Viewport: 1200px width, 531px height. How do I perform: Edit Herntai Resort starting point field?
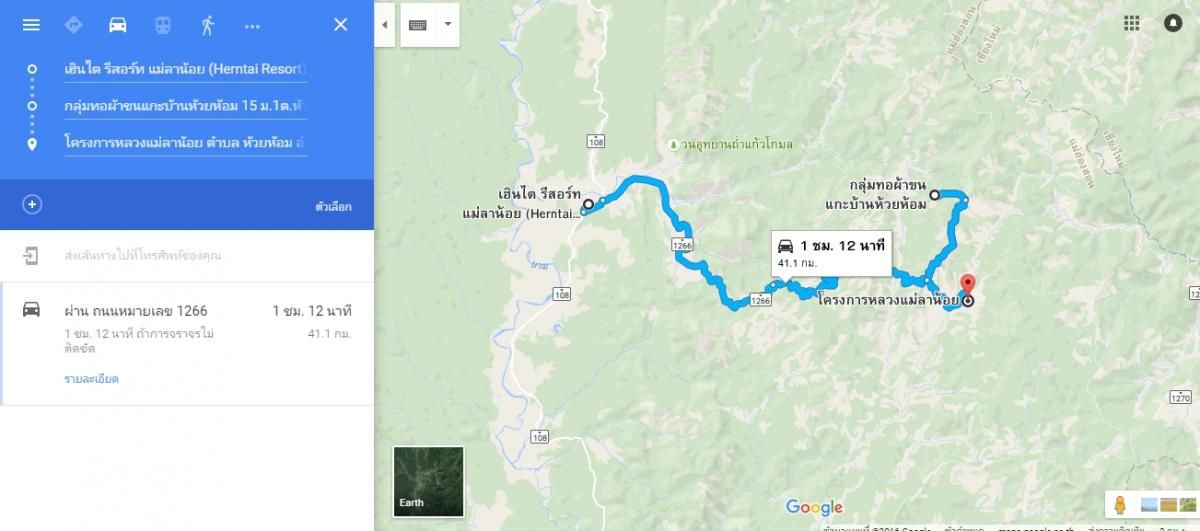click(x=184, y=68)
